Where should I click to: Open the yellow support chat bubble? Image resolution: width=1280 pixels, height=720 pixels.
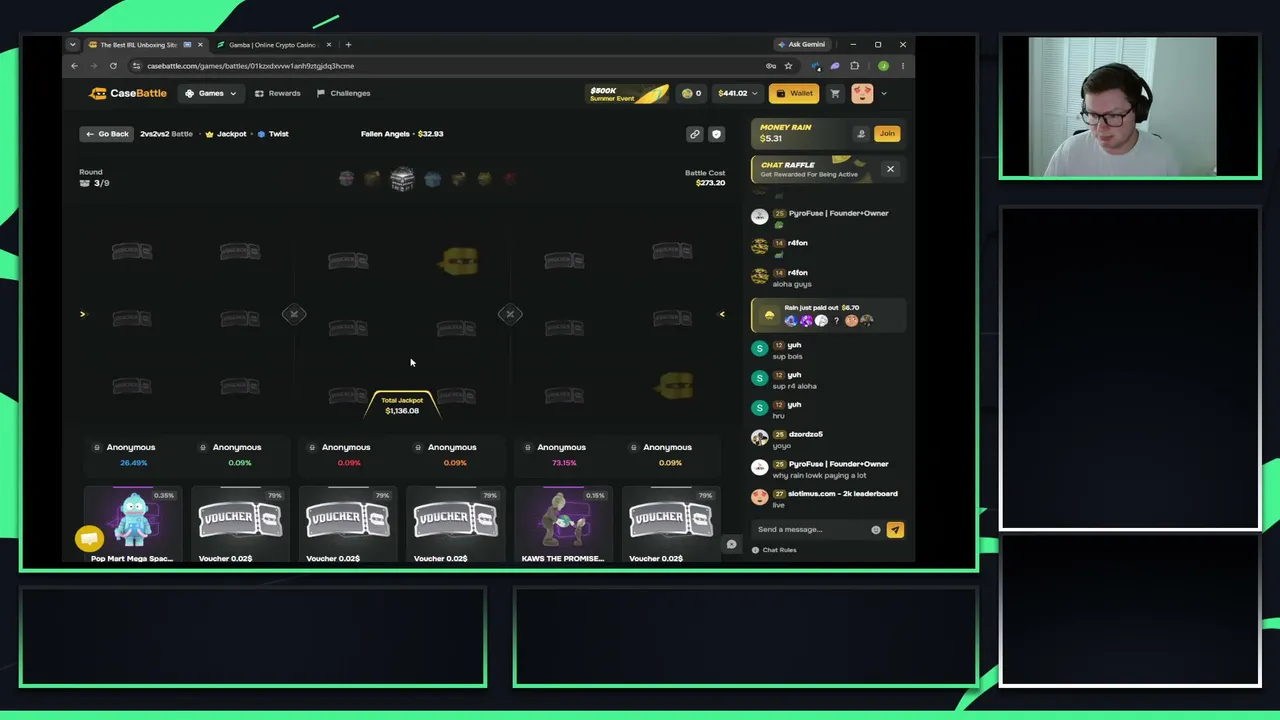[89, 538]
